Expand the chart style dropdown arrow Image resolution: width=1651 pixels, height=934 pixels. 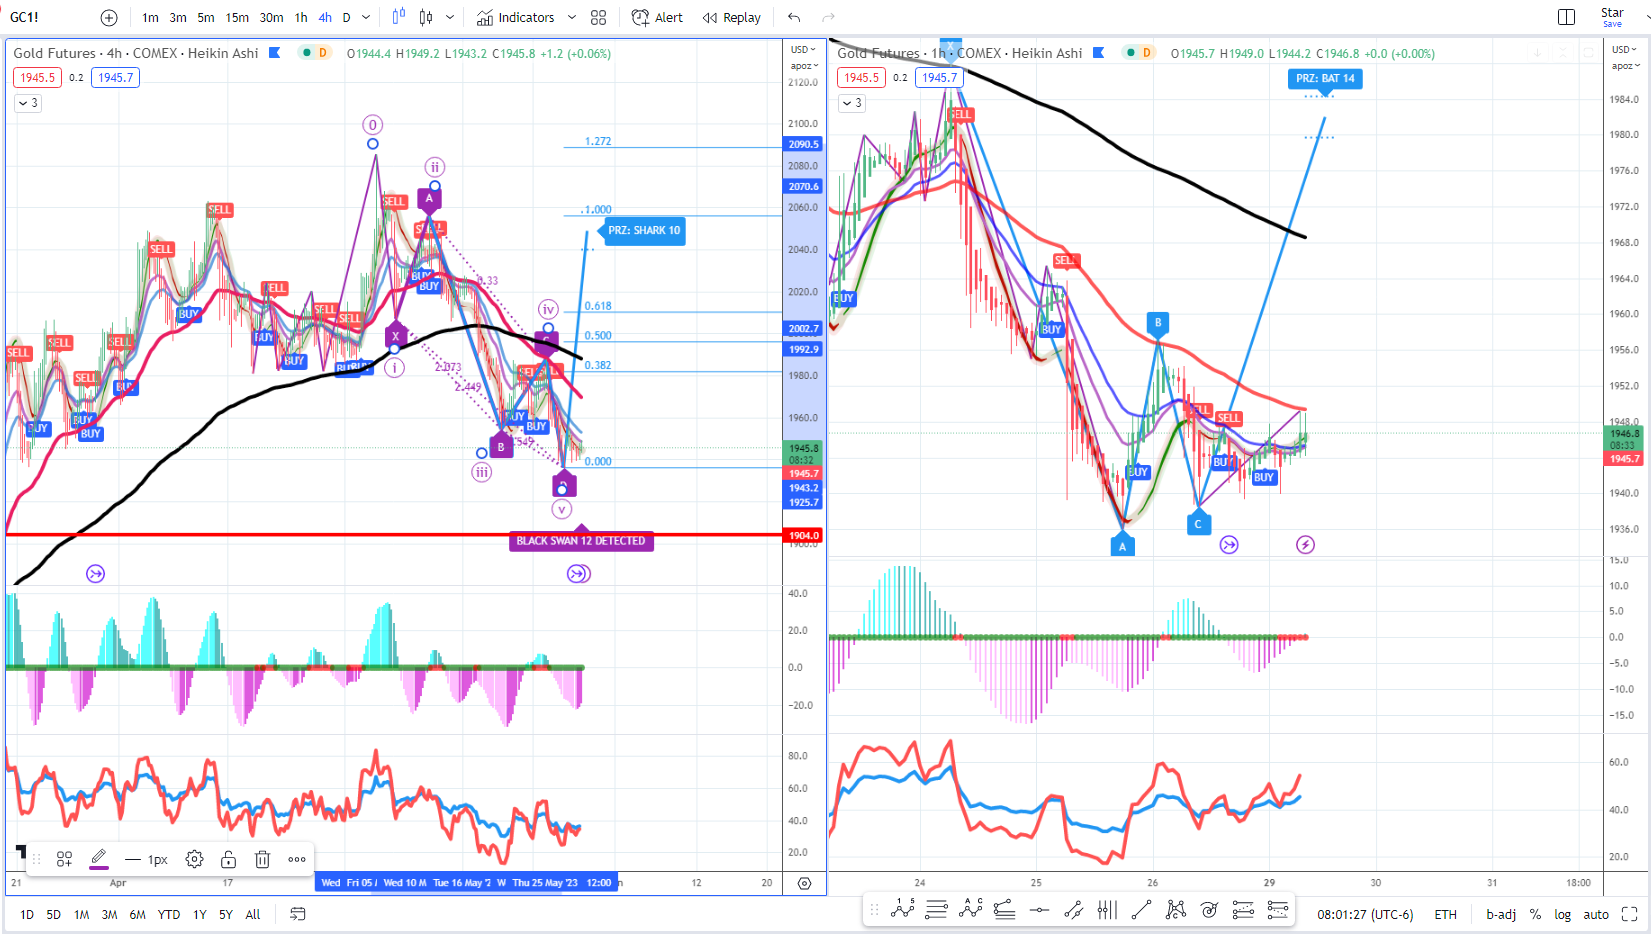tap(450, 17)
